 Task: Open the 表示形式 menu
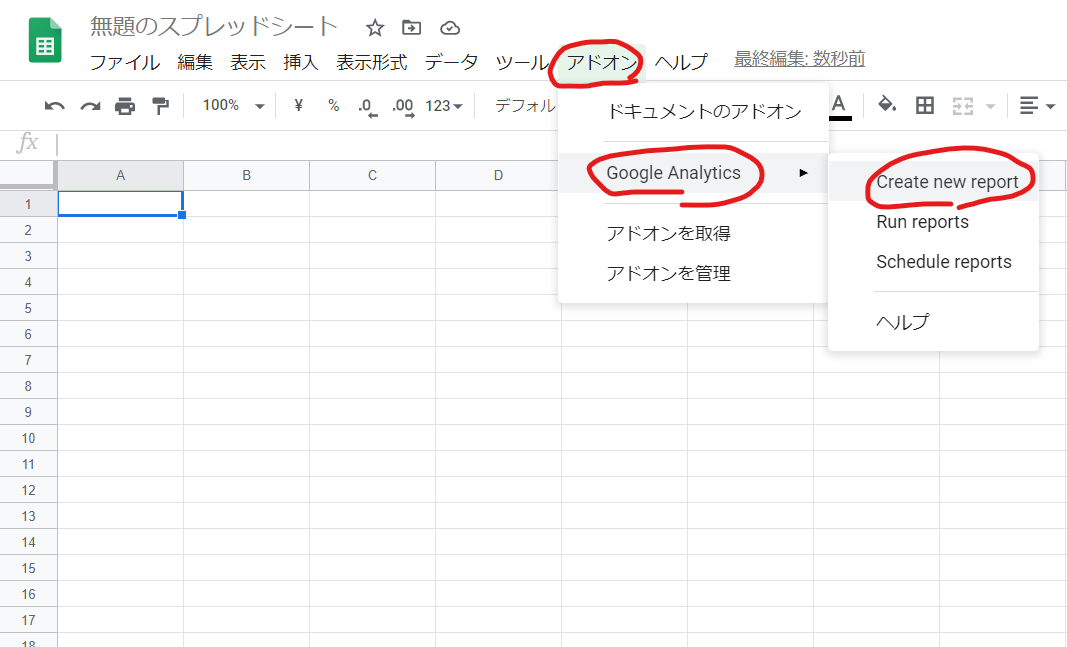372,62
